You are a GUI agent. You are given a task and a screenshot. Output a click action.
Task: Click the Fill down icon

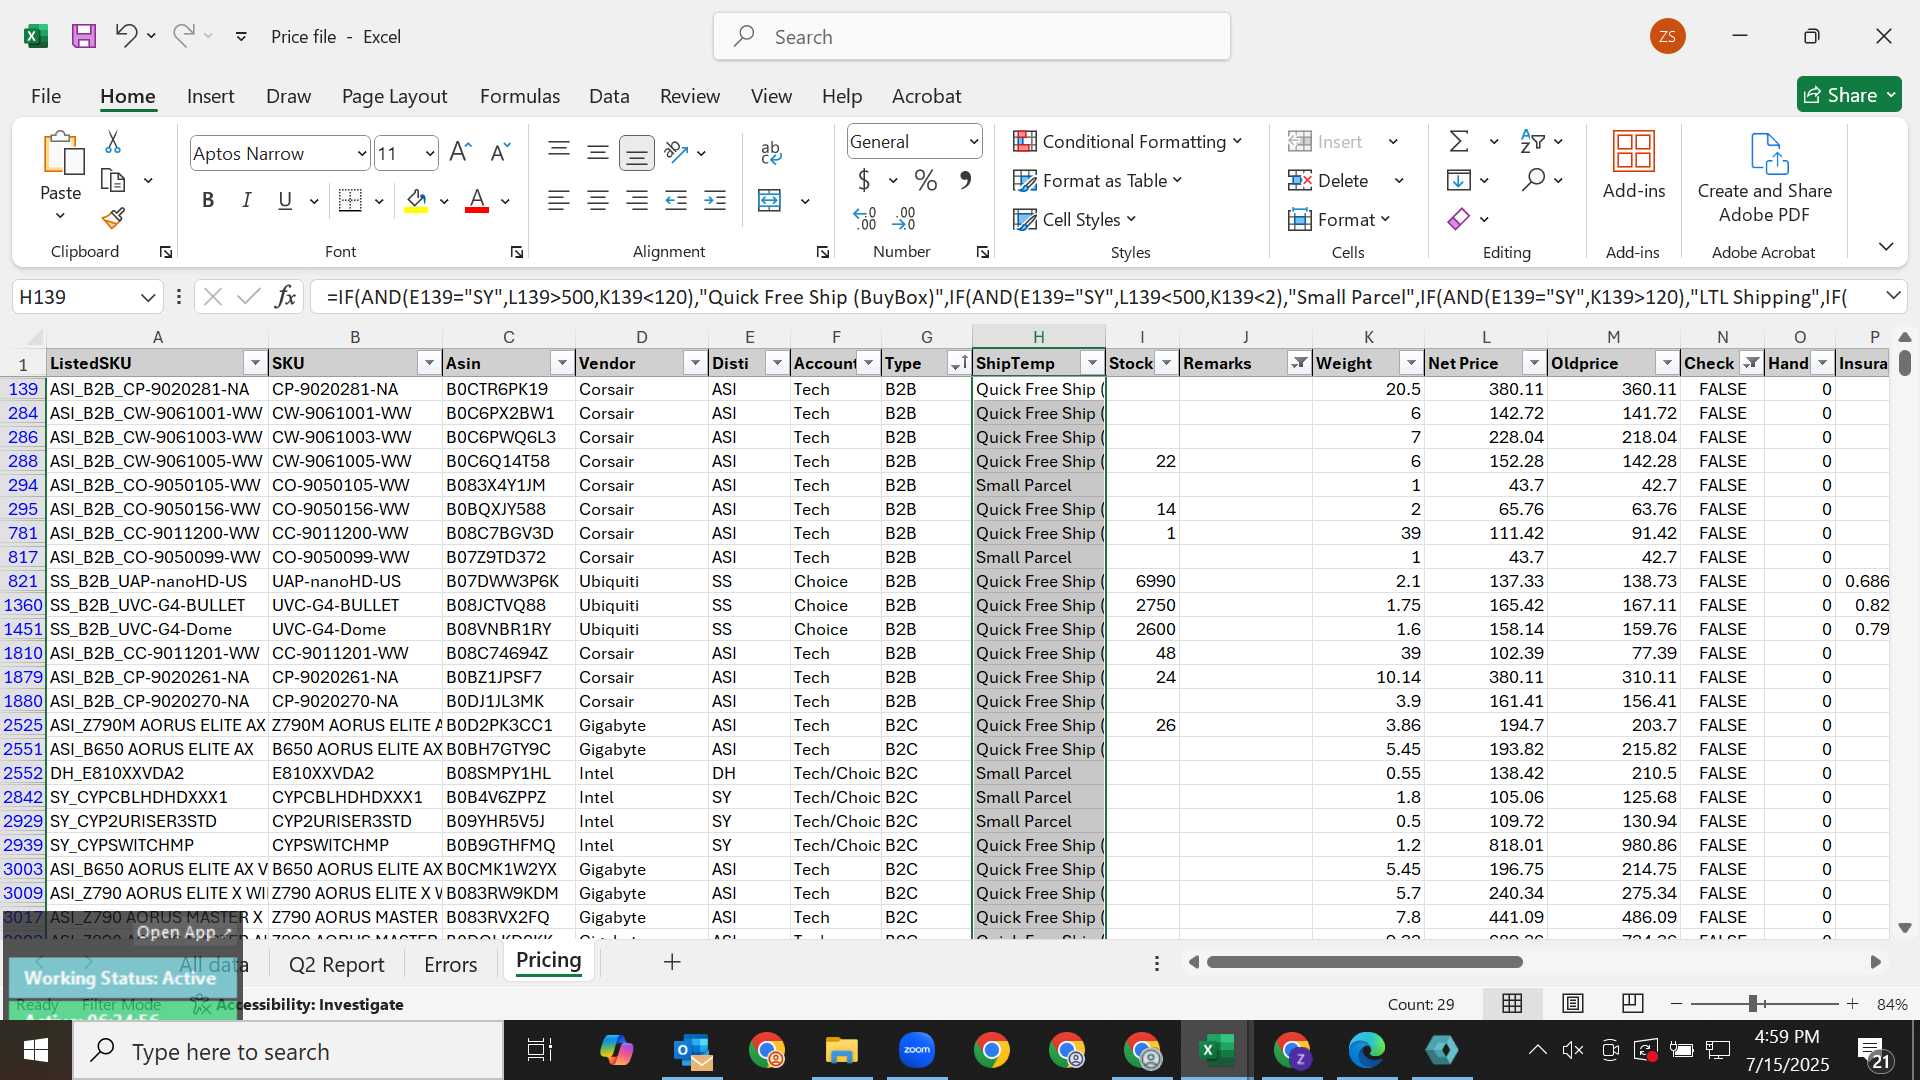pos(1459,180)
